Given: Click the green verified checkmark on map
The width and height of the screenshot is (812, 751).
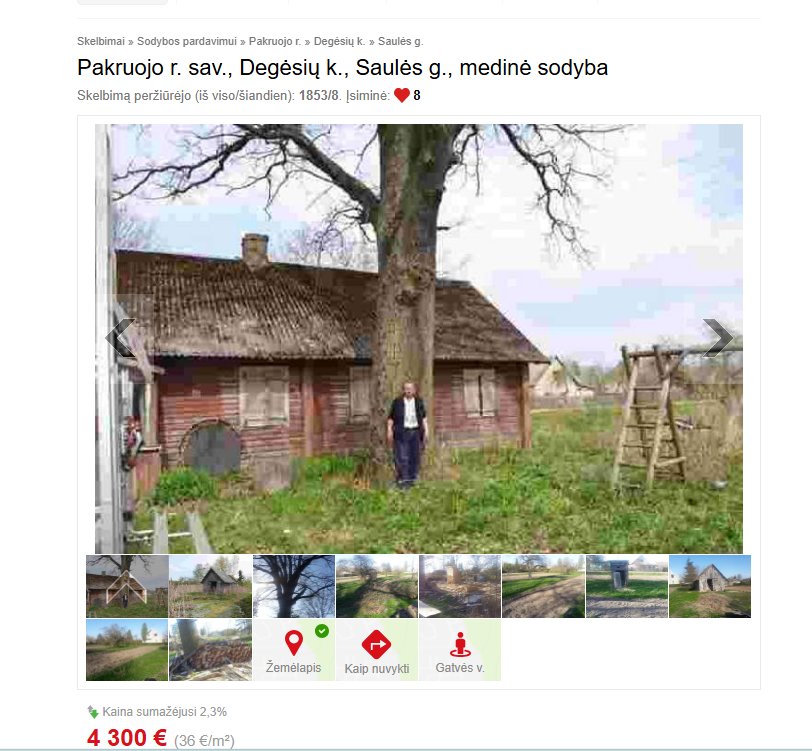Looking at the screenshot, I should 322,631.
